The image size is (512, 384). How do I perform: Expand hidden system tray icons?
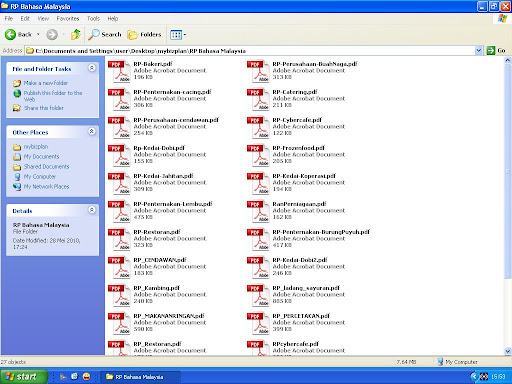(473, 377)
